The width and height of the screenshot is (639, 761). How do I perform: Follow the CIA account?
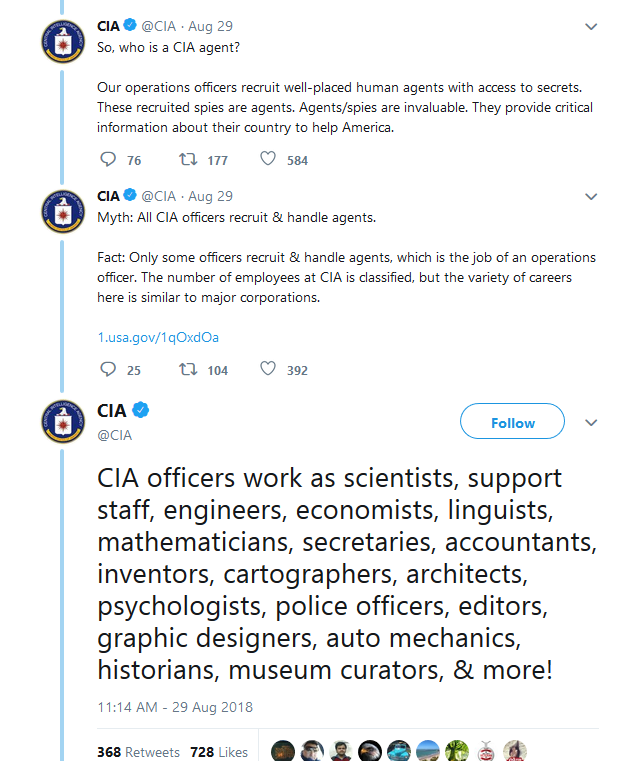coord(512,423)
